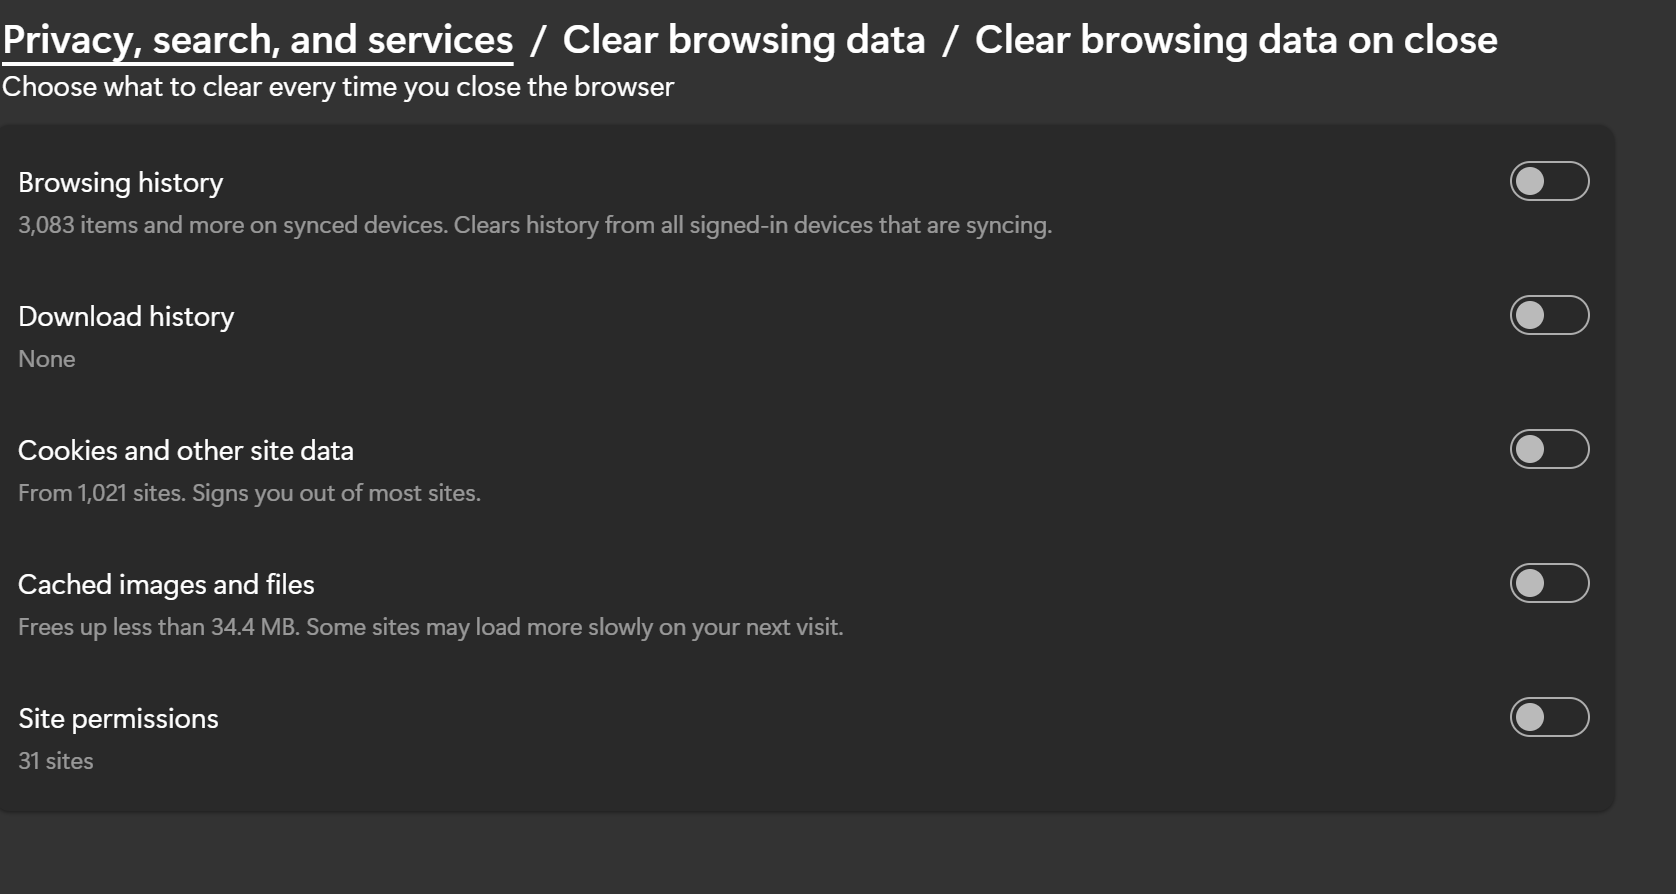Switch on Cached images and files
The width and height of the screenshot is (1676, 894).
pos(1549,583)
